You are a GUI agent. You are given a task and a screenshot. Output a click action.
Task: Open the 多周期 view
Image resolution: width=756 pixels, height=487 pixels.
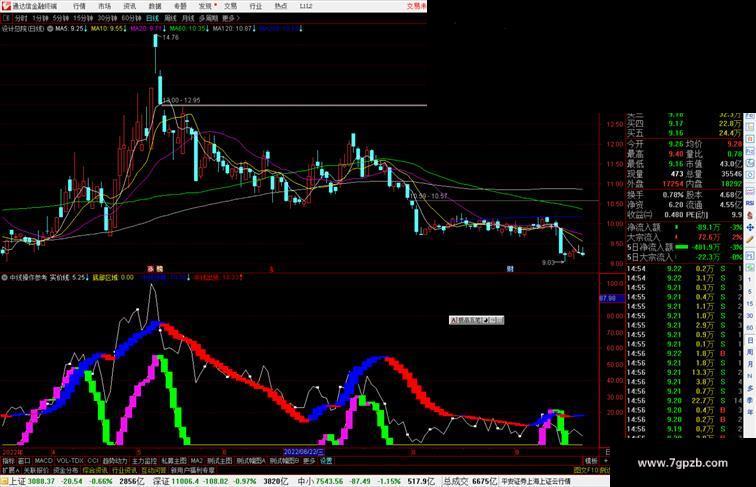209,18
